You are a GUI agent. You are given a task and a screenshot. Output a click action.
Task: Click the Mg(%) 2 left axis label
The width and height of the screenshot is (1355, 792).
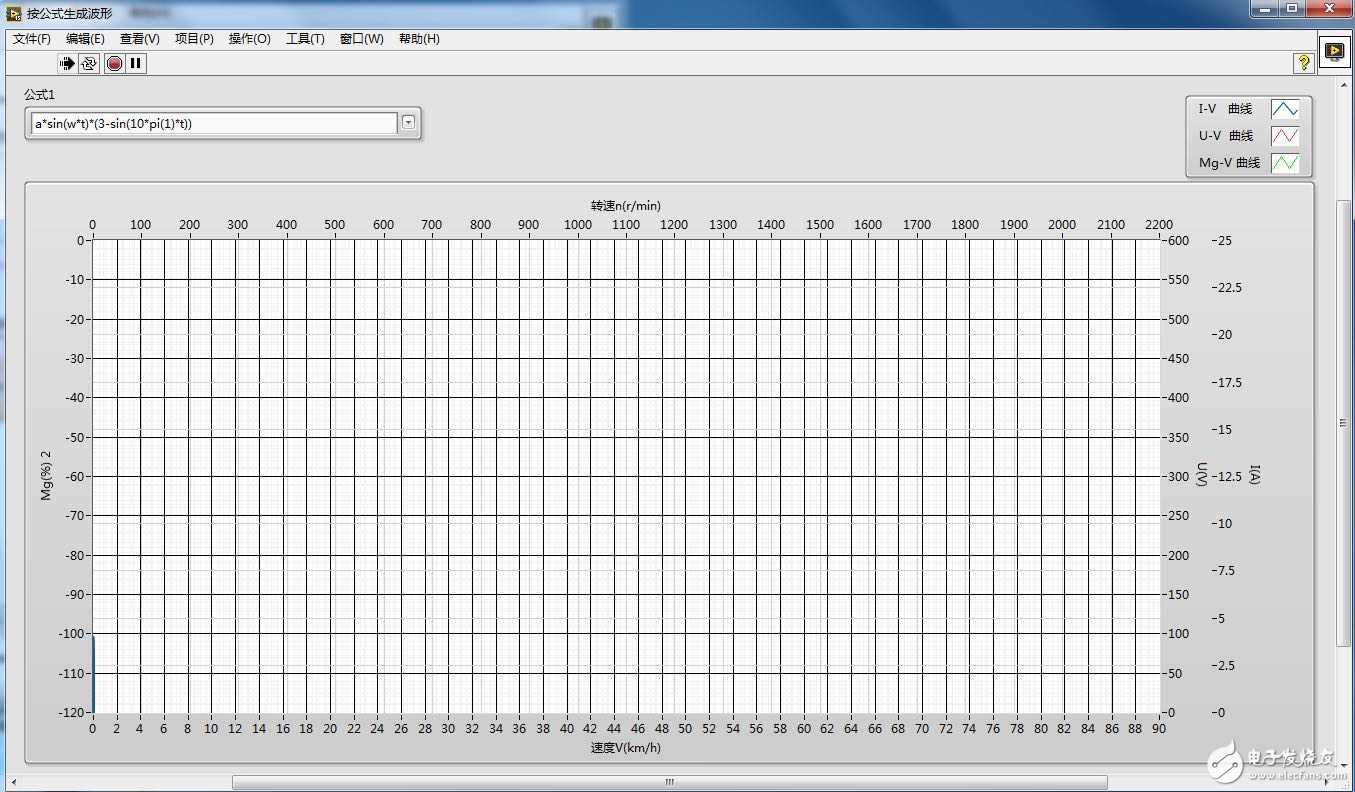46,476
